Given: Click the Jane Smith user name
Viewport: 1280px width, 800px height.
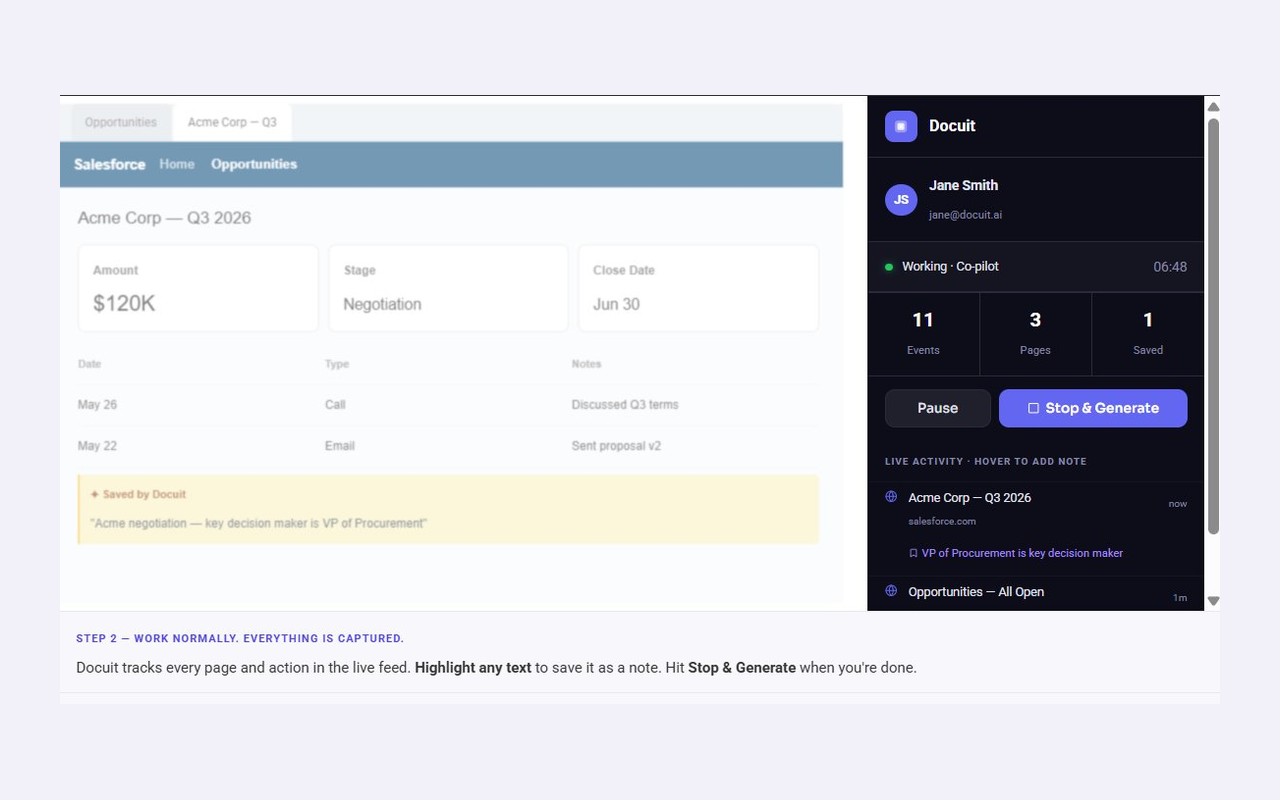Looking at the screenshot, I should 963,185.
